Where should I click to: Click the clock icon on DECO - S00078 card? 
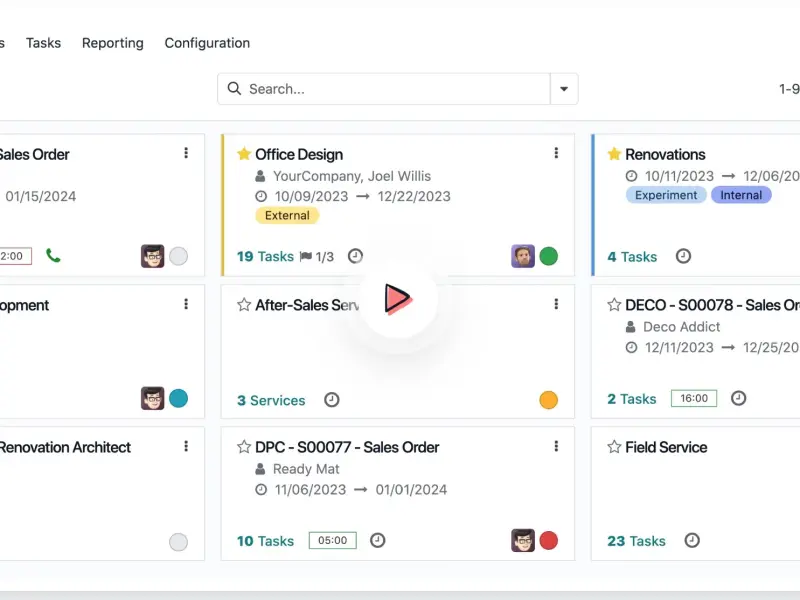[738, 398]
